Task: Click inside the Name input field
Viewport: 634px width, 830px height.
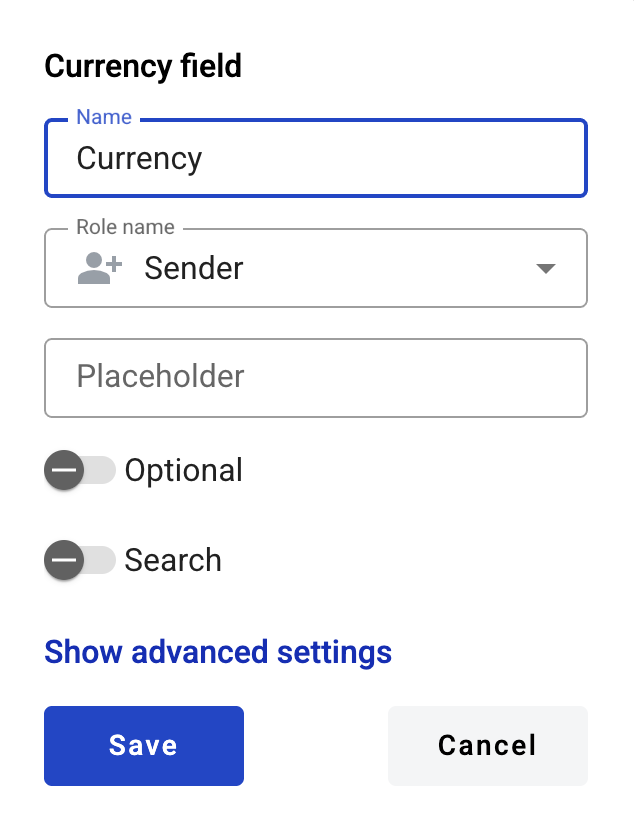Action: tap(316, 157)
